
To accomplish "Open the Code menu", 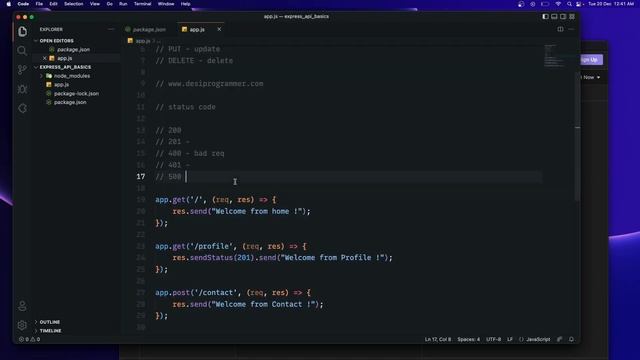I will click(23, 4).
